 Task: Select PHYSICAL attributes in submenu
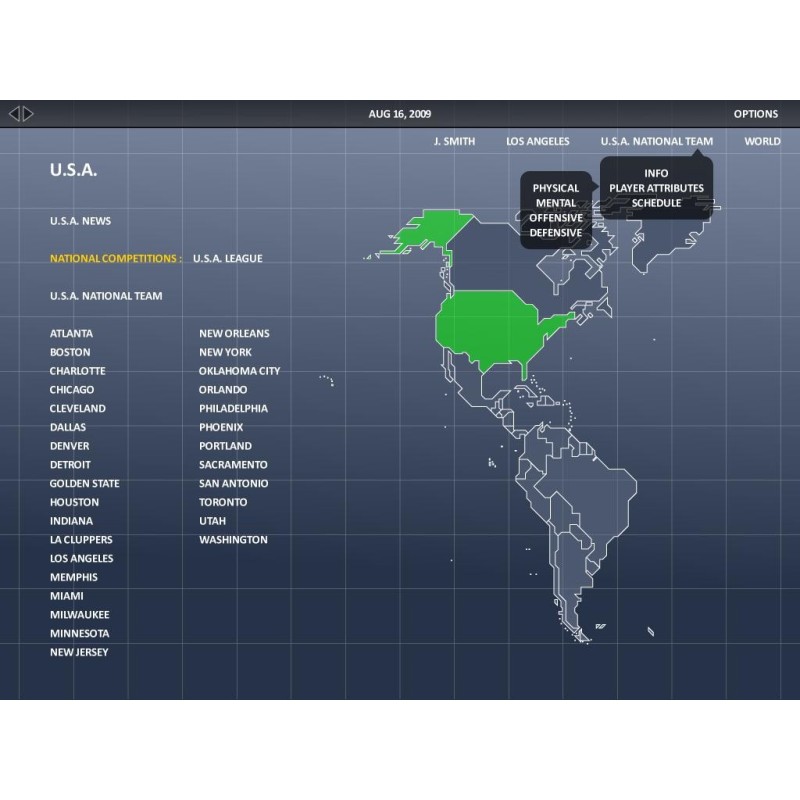pyautogui.click(x=555, y=188)
